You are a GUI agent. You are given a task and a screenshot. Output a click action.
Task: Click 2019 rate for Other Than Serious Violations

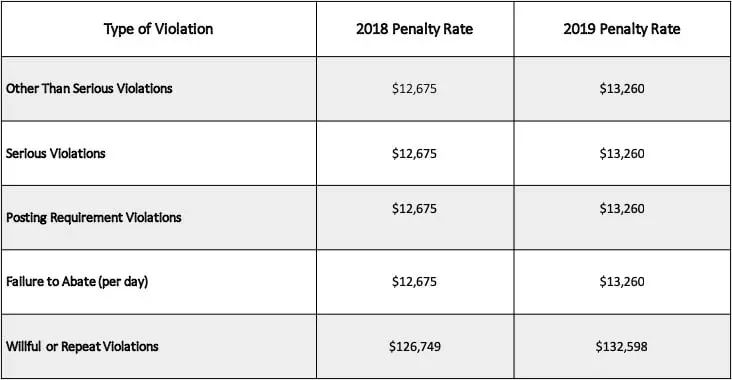pyautogui.click(x=622, y=89)
